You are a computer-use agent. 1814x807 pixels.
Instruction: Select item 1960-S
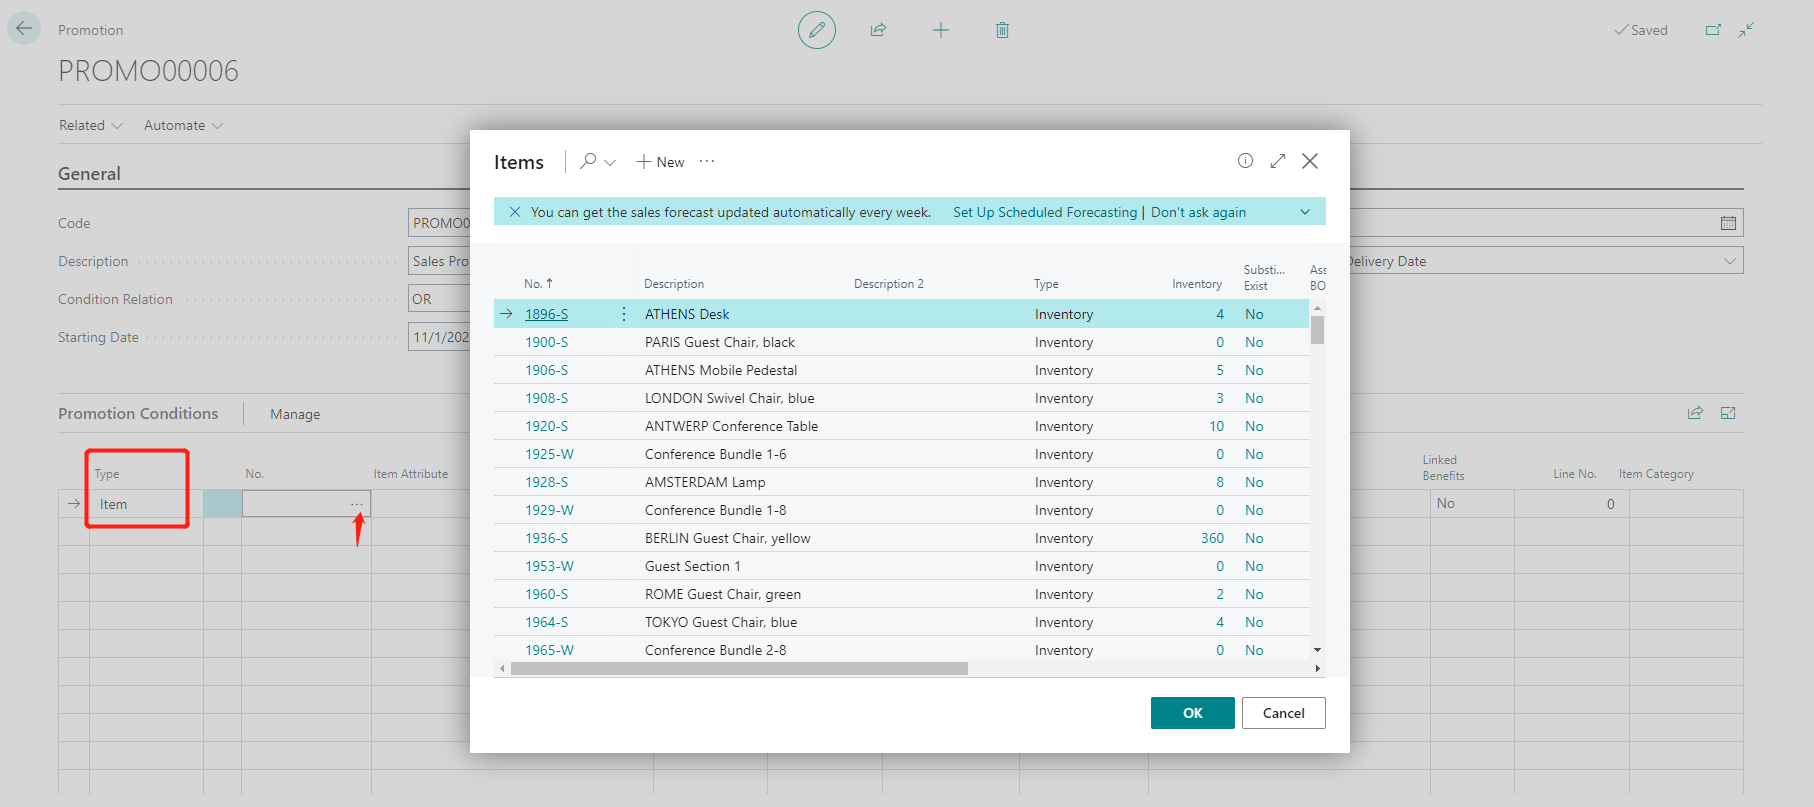point(546,594)
